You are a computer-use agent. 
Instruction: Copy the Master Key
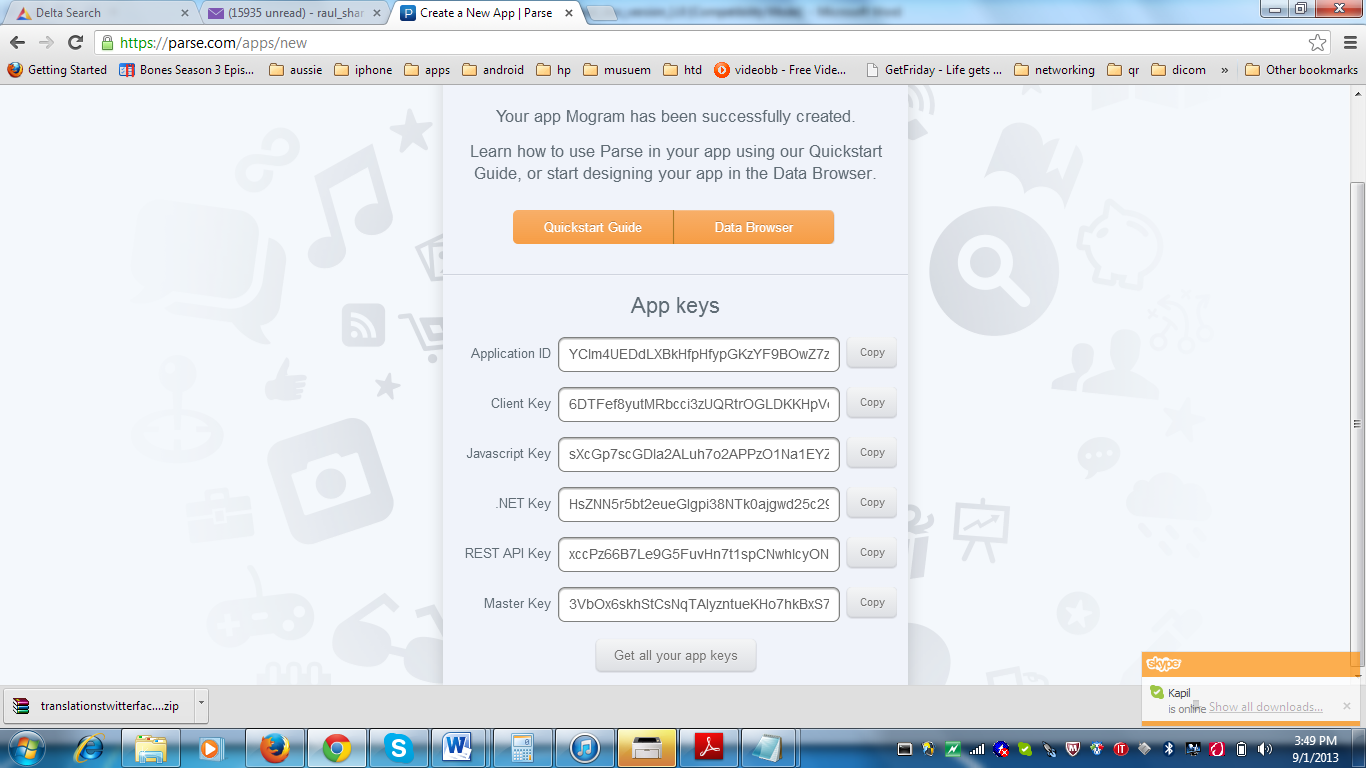point(872,603)
